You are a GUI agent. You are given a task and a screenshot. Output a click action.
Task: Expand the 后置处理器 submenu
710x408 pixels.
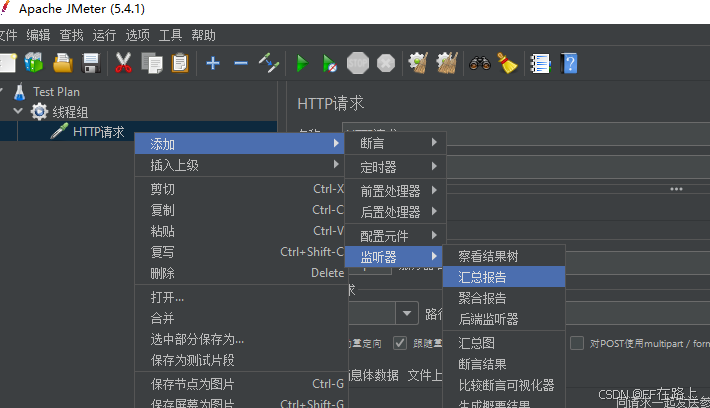[x=396, y=211]
